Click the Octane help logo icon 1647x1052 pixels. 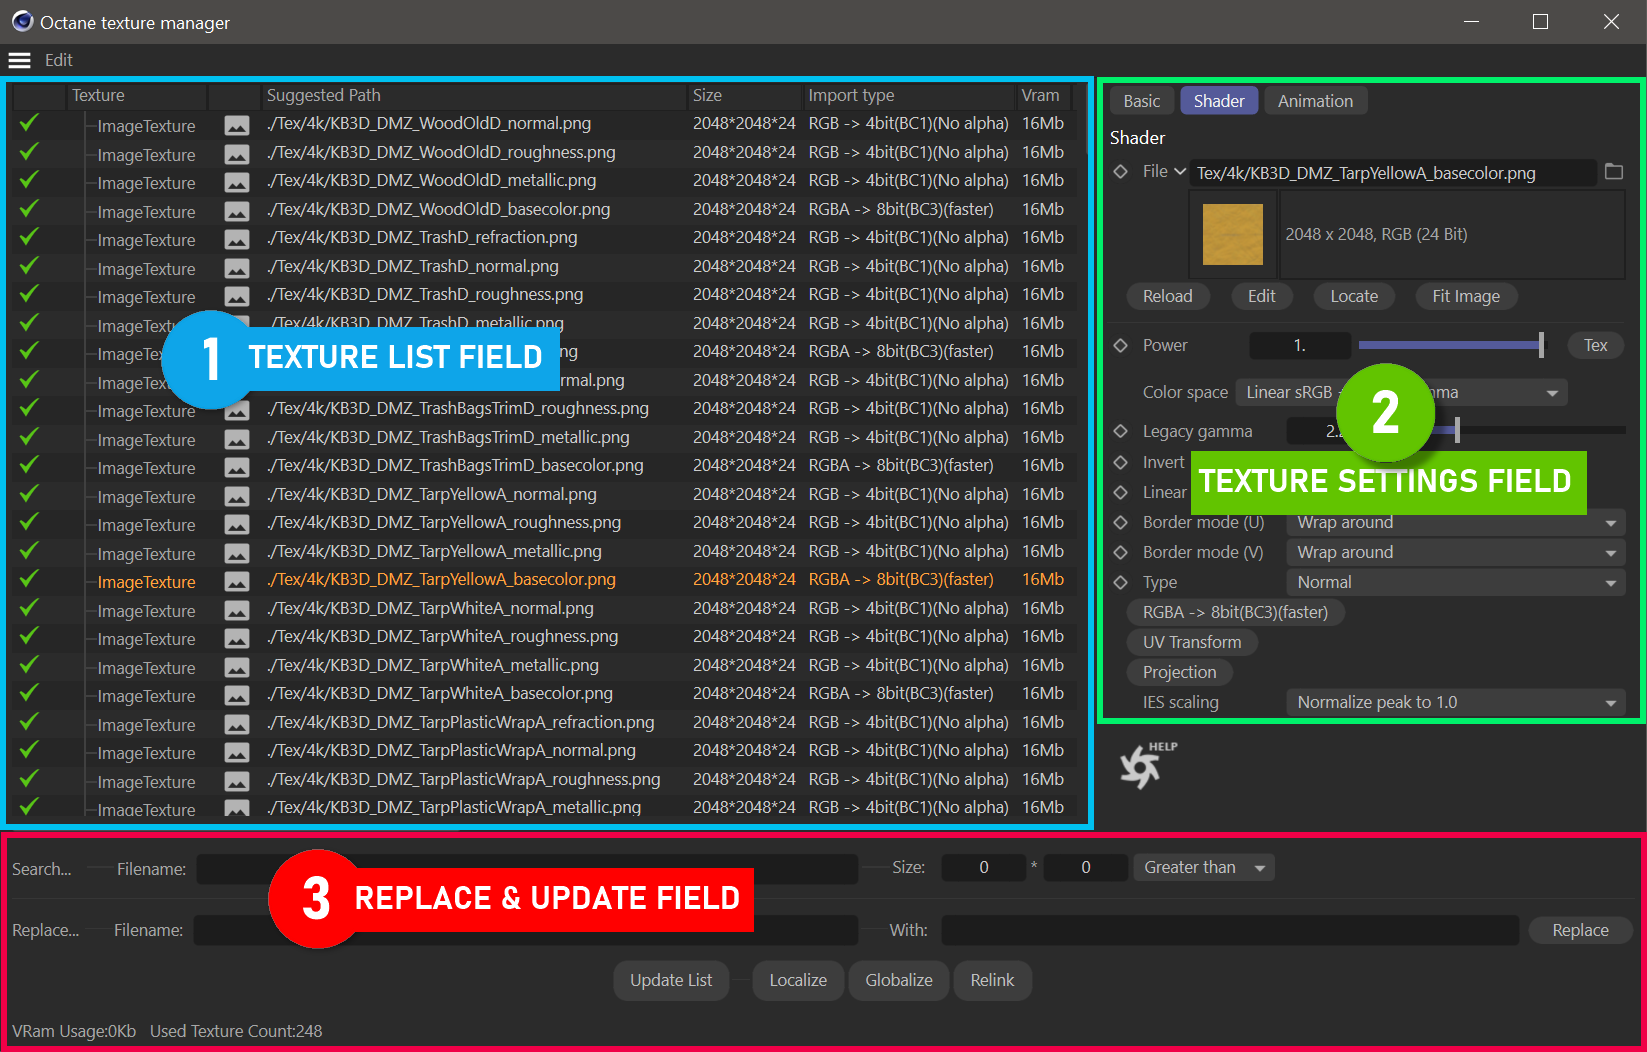pyautogui.click(x=1143, y=766)
